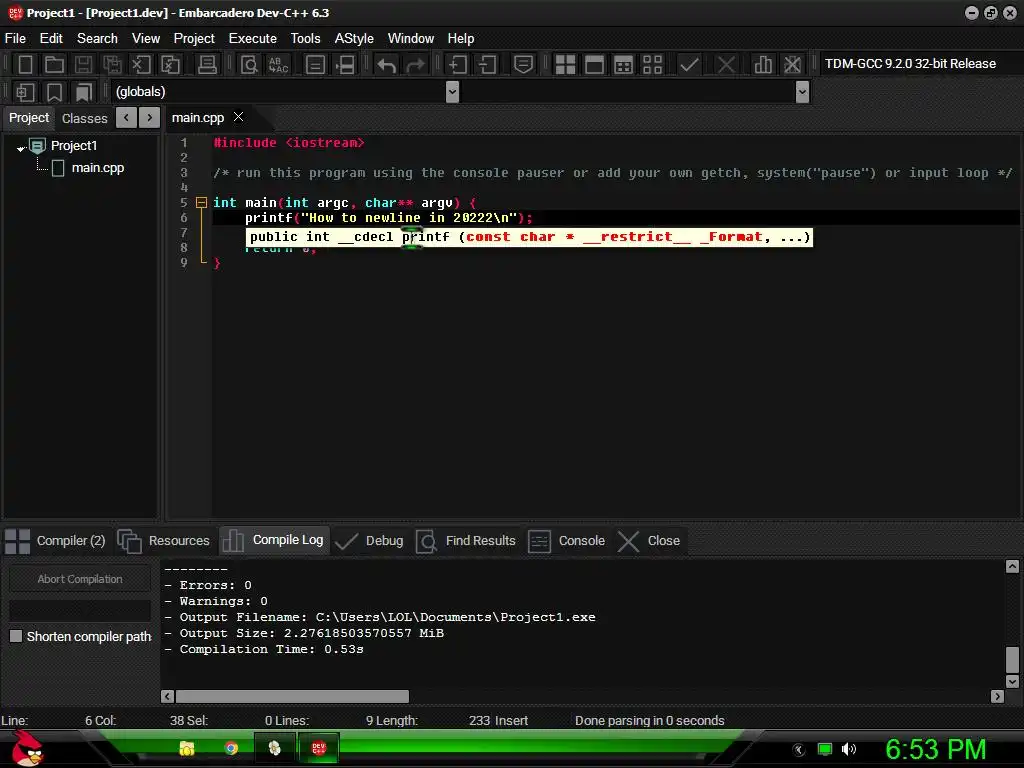
Task: Open a project or file via folder icon
Action: pos(54,65)
